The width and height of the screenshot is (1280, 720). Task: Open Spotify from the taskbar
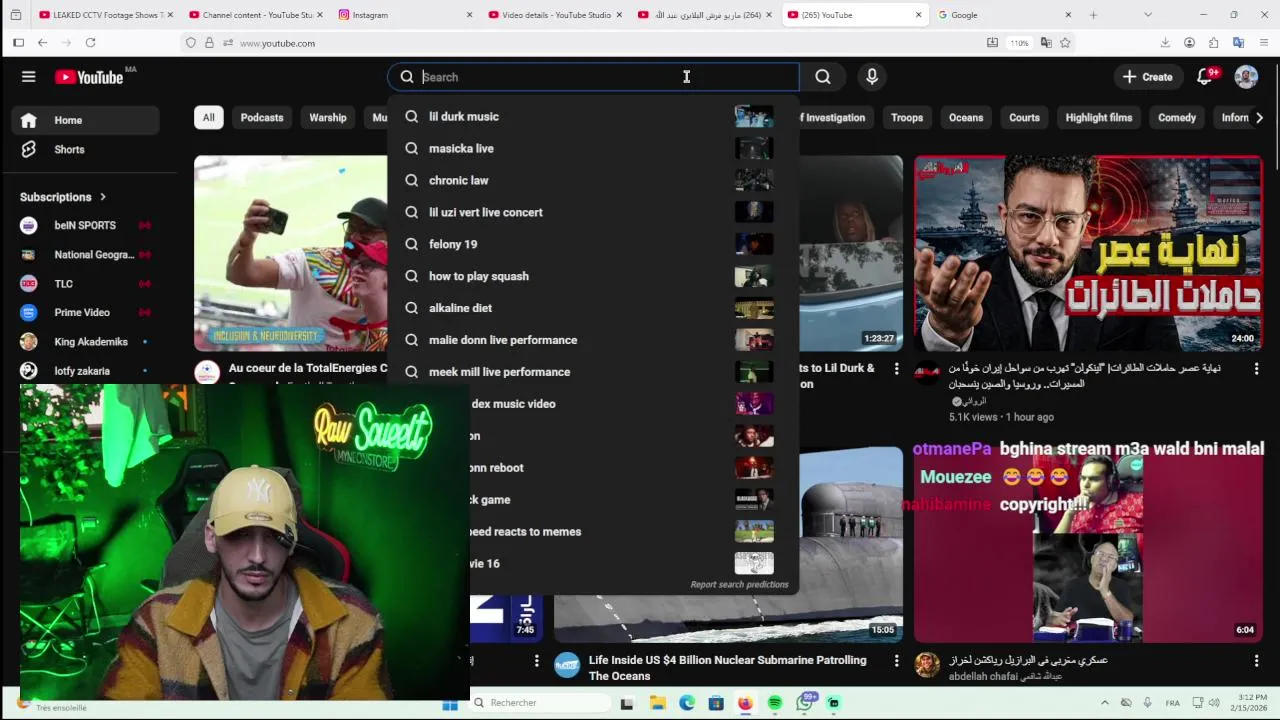coord(775,703)
